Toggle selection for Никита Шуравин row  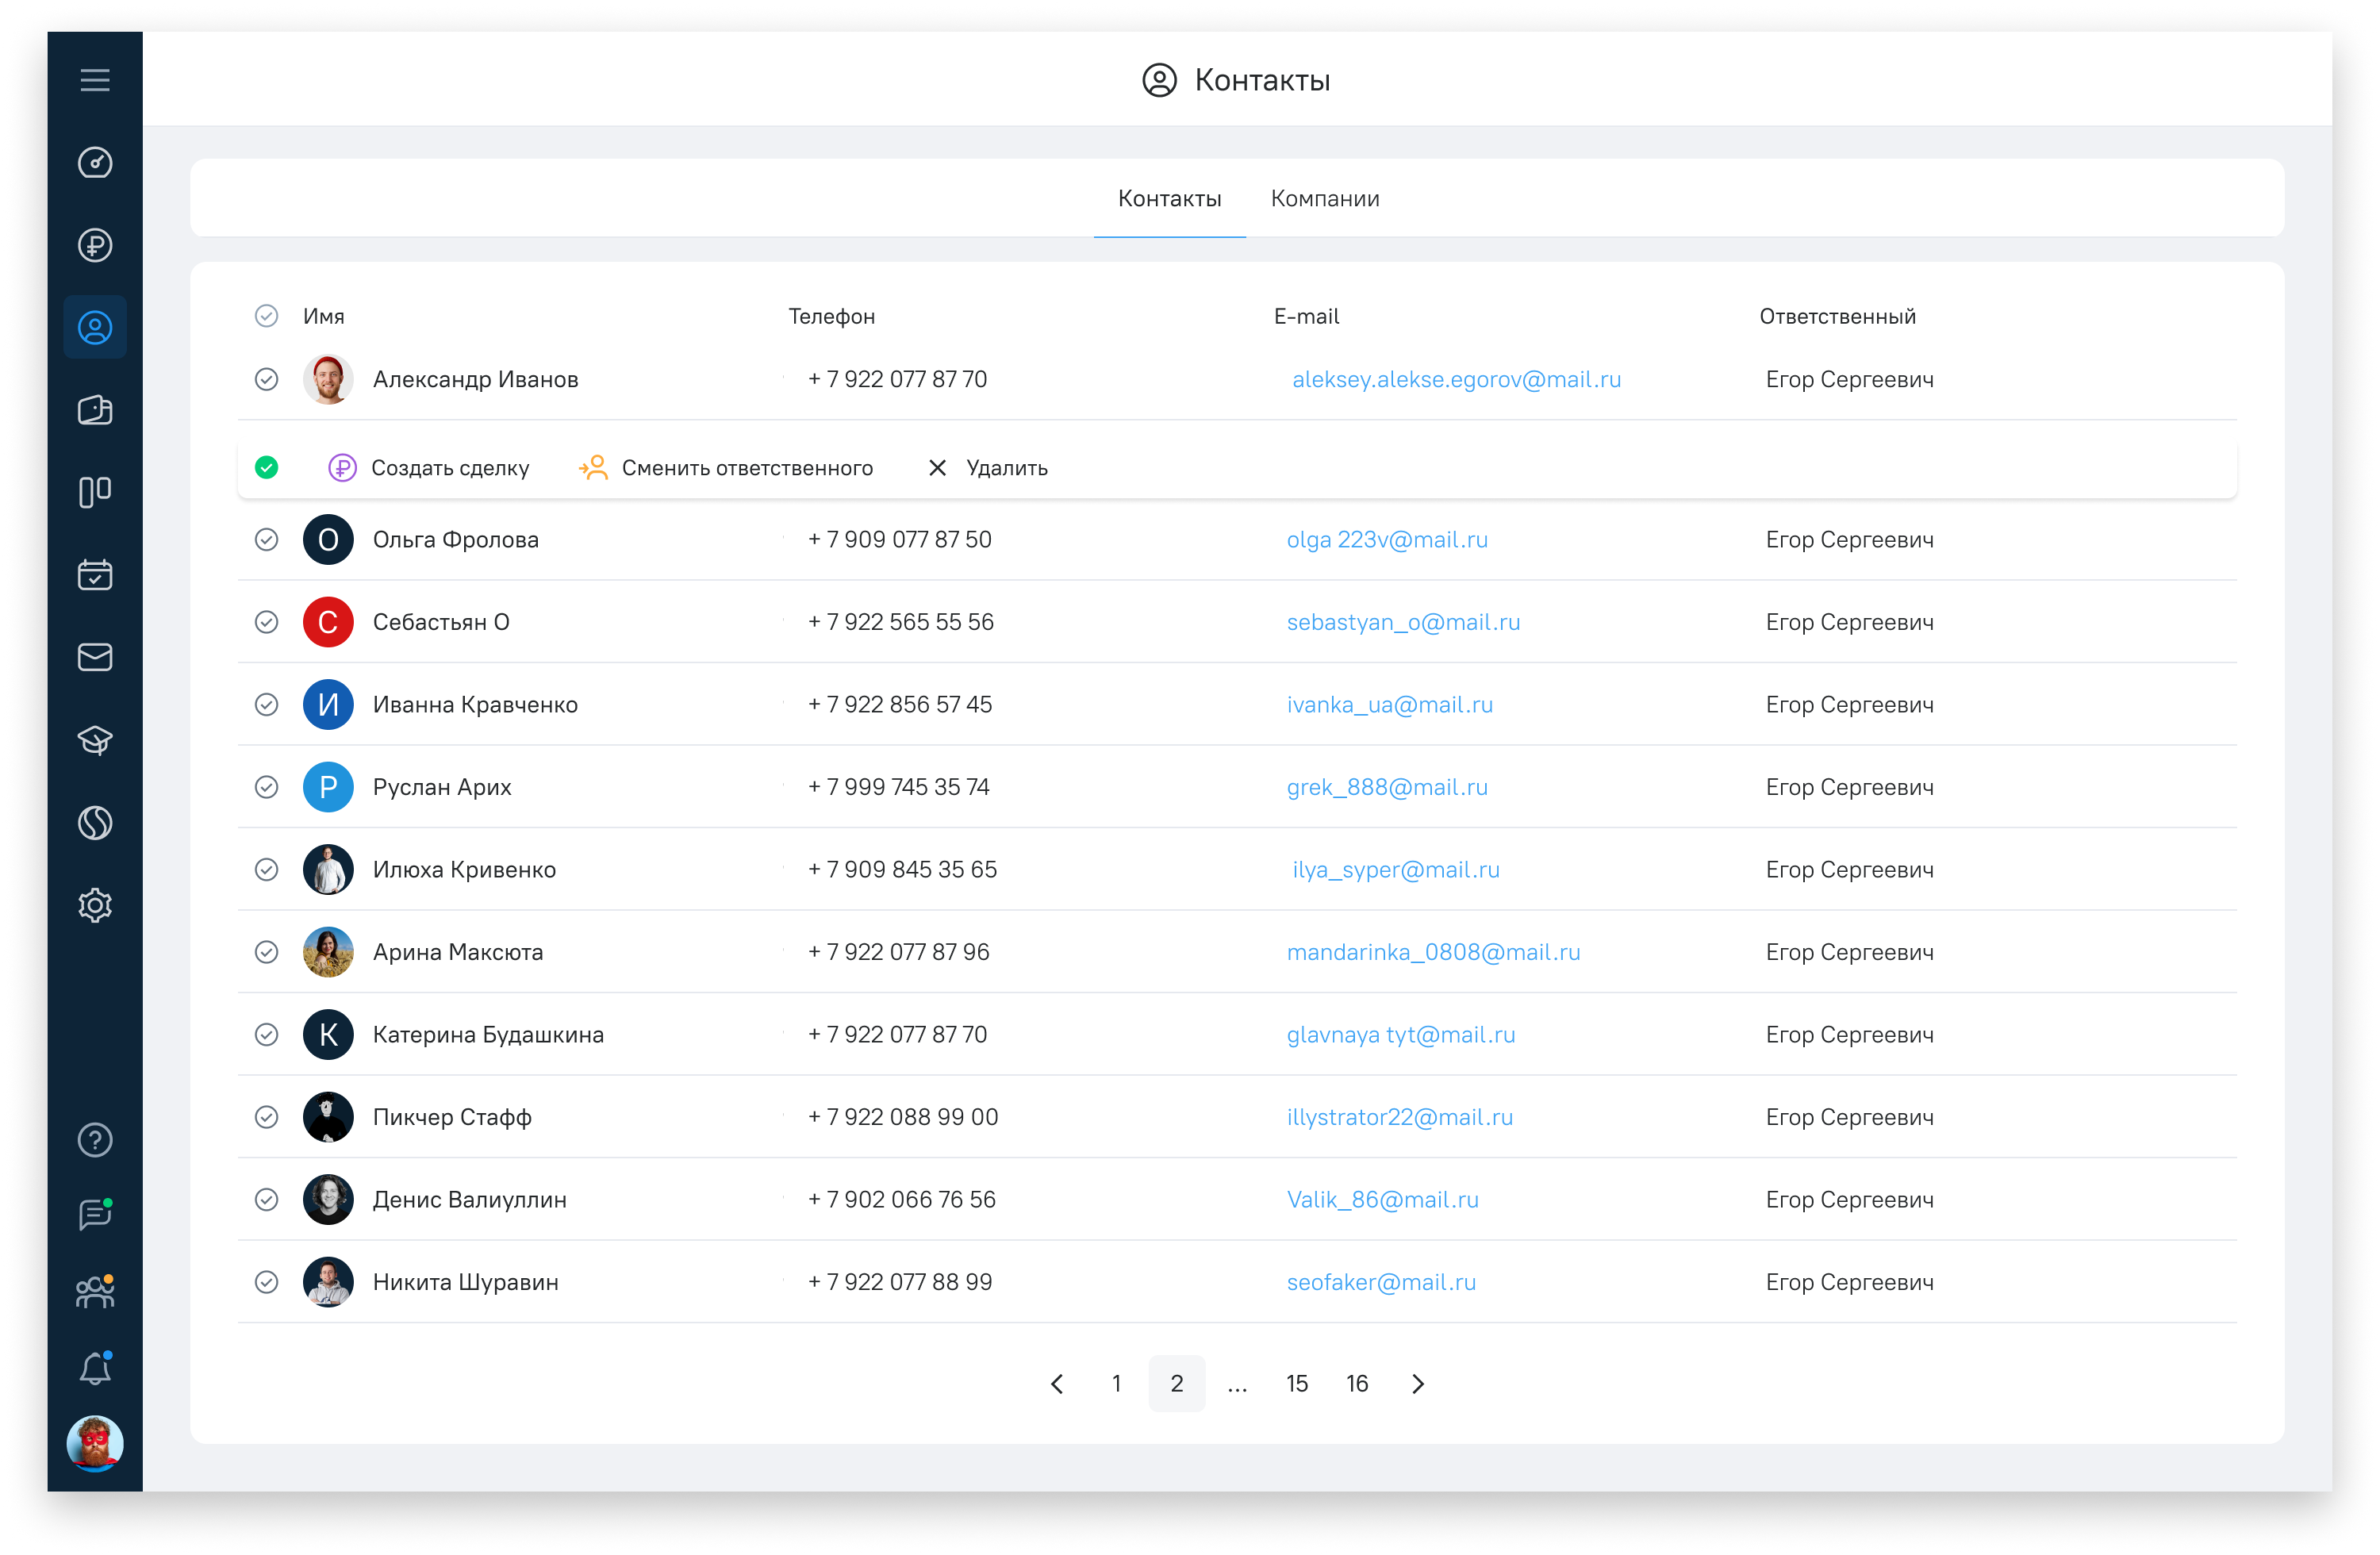(267, 1282)
